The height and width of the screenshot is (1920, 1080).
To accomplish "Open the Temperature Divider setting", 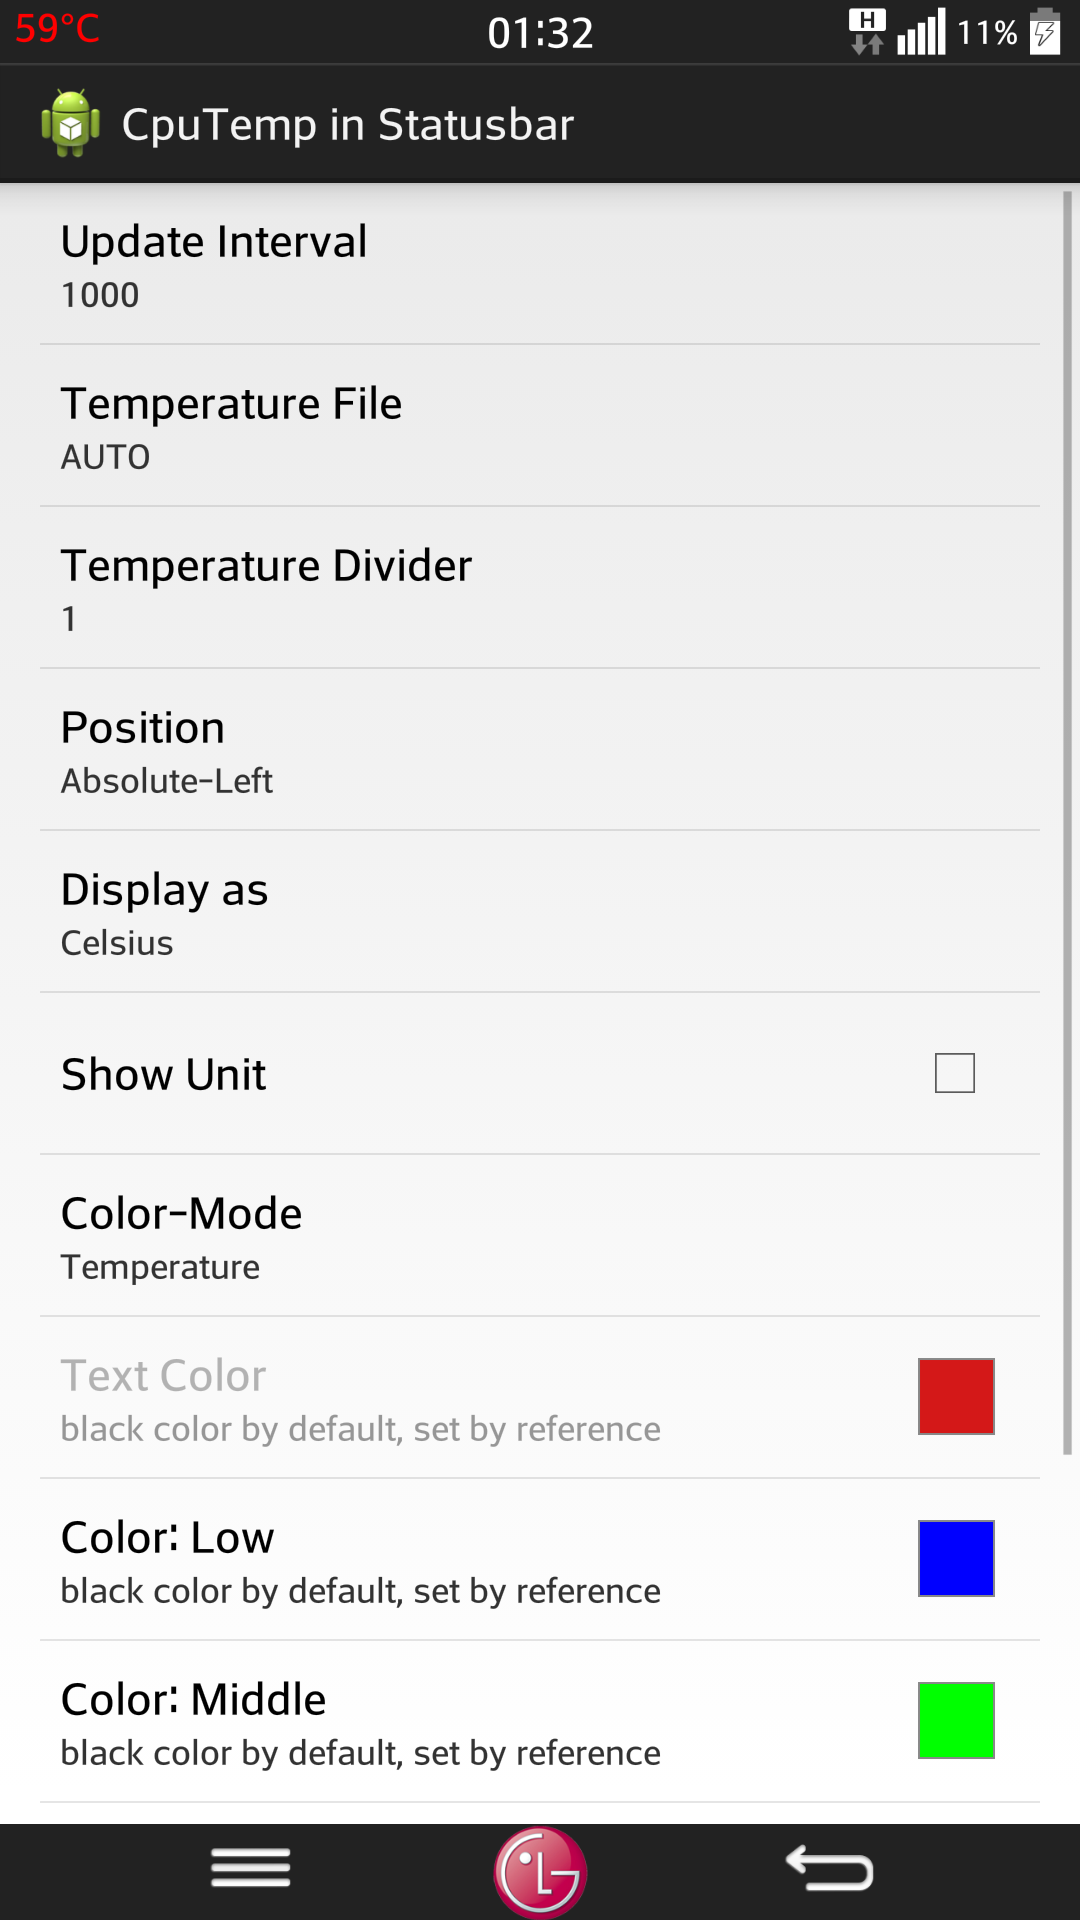I will tap(540, 588).
